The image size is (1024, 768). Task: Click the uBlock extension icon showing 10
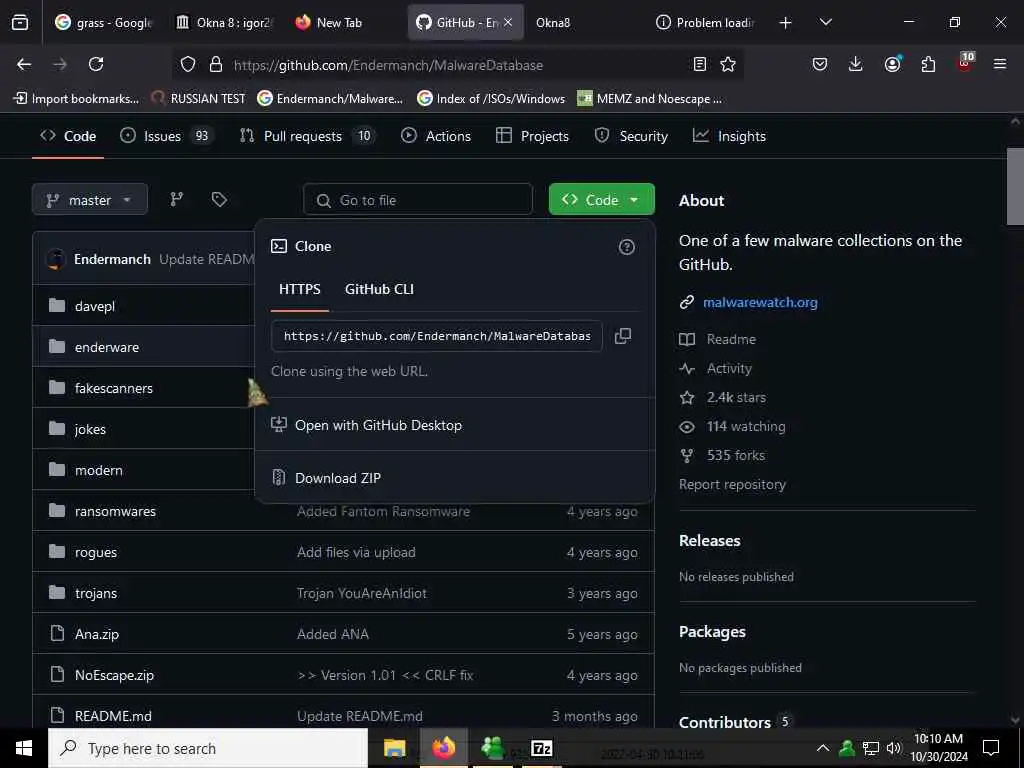pos(965,63)
